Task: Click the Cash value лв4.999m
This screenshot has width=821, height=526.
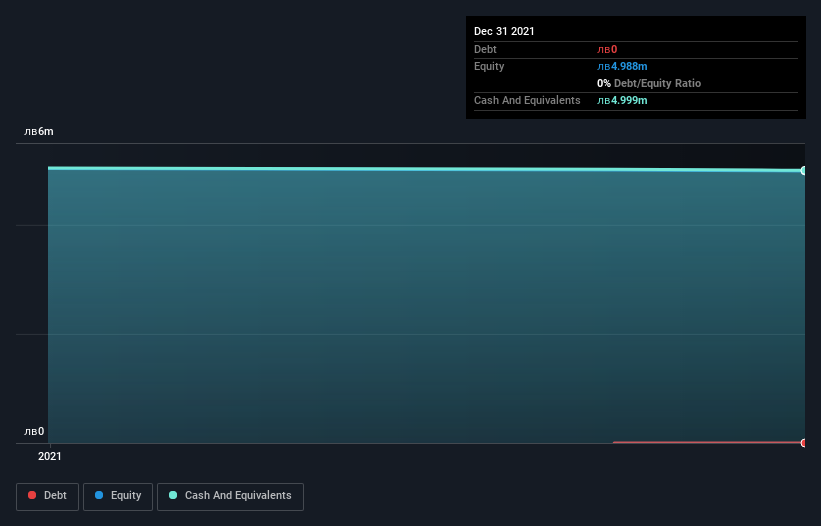Action: tap(622, 100)
